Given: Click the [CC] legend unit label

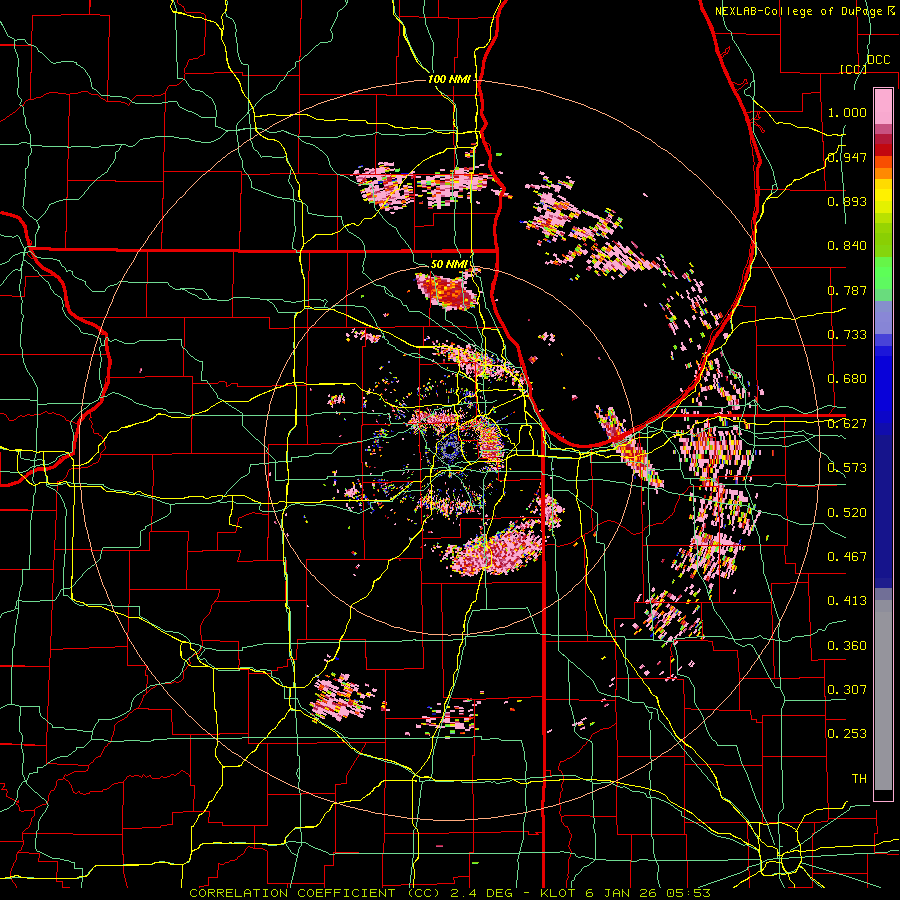Looking at the screenshot, I should (x=853, y=69).
